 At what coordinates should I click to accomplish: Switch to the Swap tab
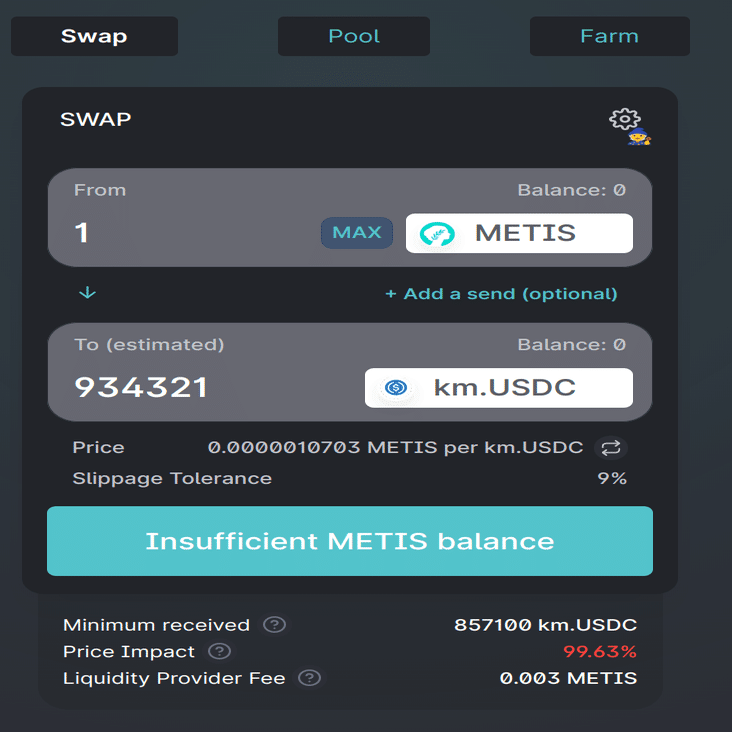(94, 36)
